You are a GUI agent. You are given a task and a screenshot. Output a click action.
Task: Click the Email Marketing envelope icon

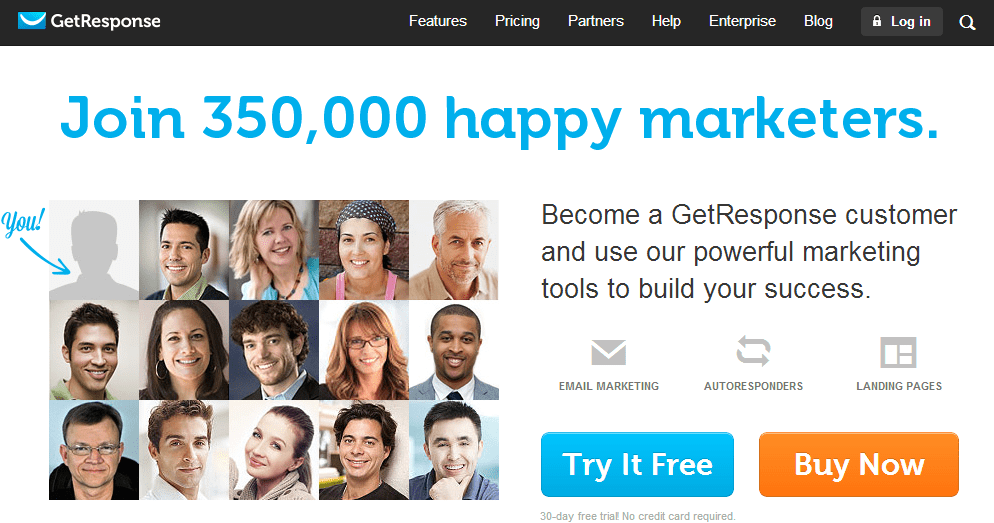point(609,352)
